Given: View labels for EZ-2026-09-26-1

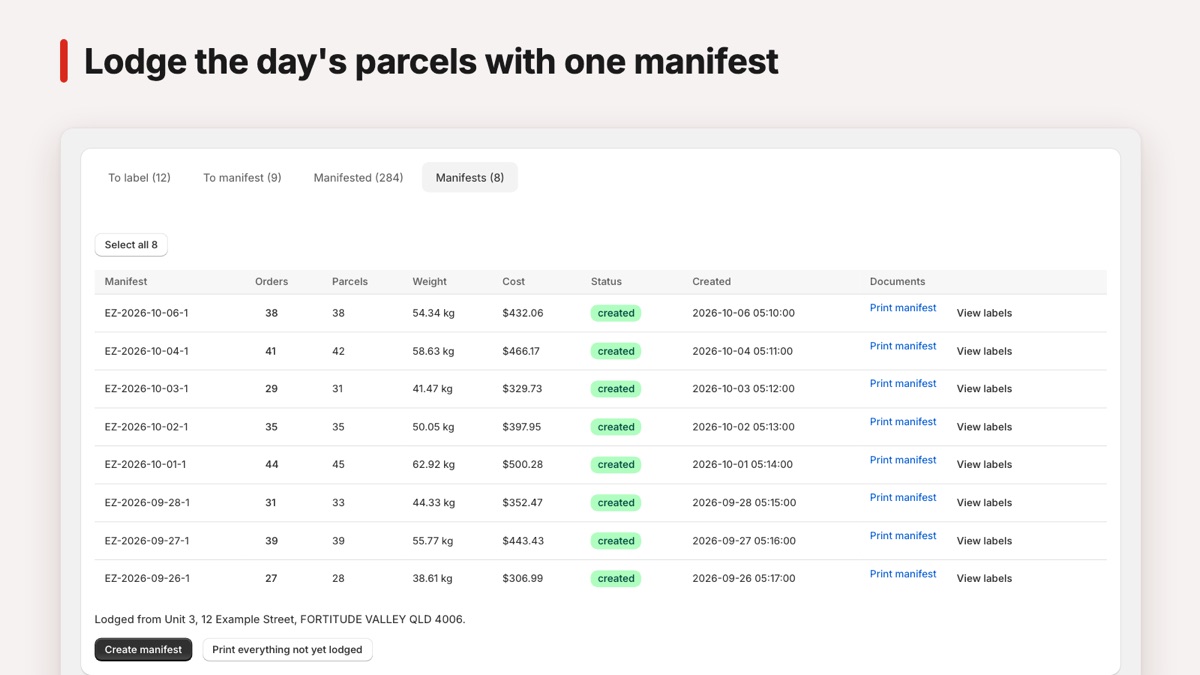Looking at the screenshot, I should point(984,579).
